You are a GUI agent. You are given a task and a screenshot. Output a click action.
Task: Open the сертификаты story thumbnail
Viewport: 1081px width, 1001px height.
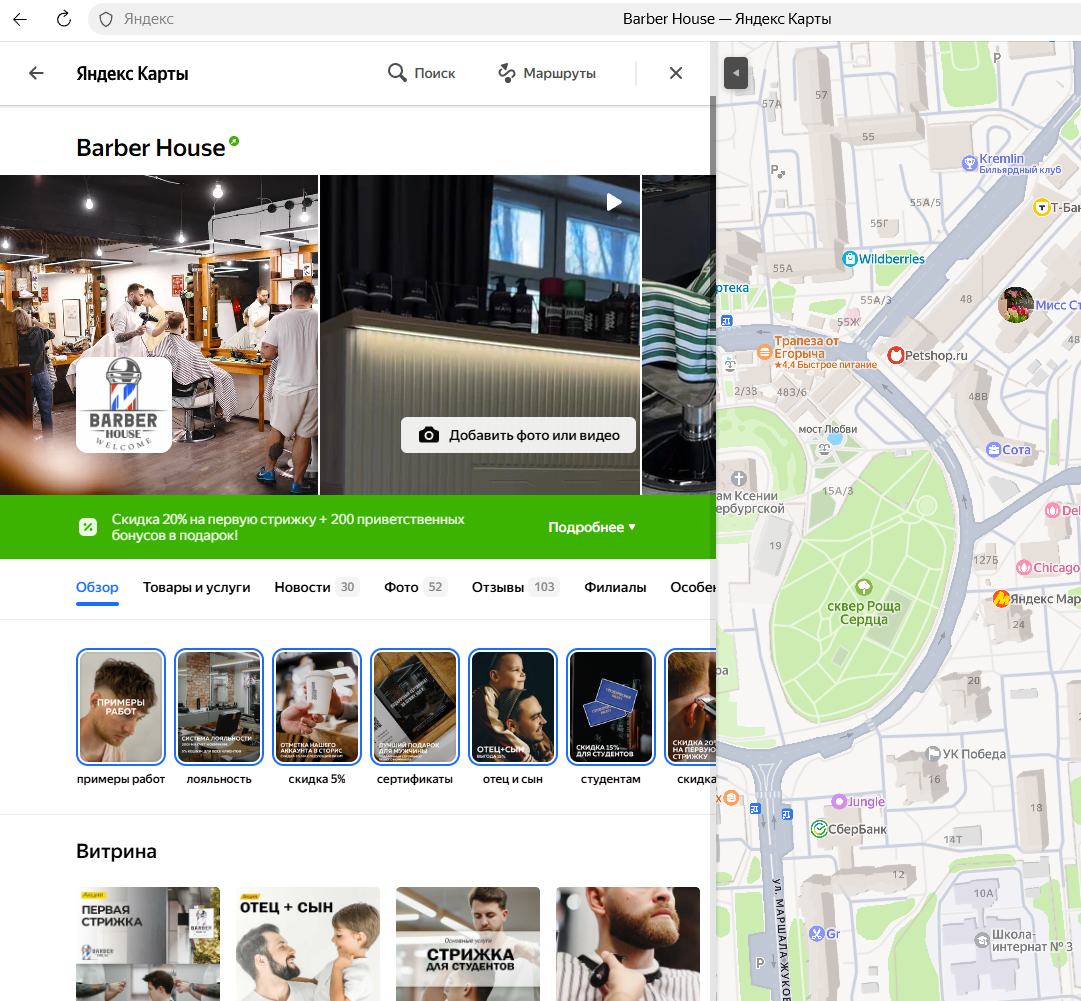coord(414,707)
